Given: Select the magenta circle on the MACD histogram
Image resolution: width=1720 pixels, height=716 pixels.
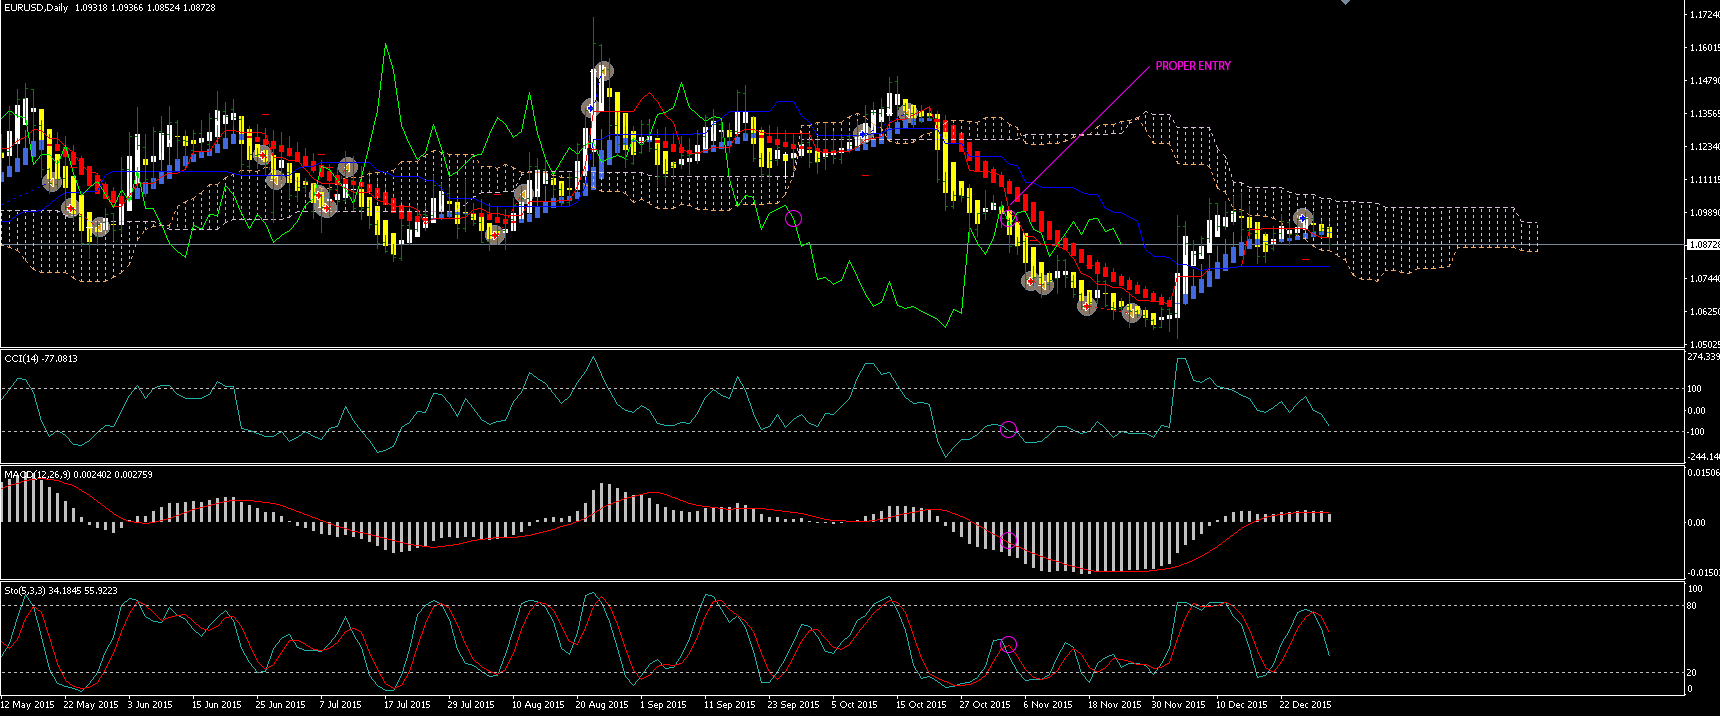Looking at the screenshot, I should 1008,540.
